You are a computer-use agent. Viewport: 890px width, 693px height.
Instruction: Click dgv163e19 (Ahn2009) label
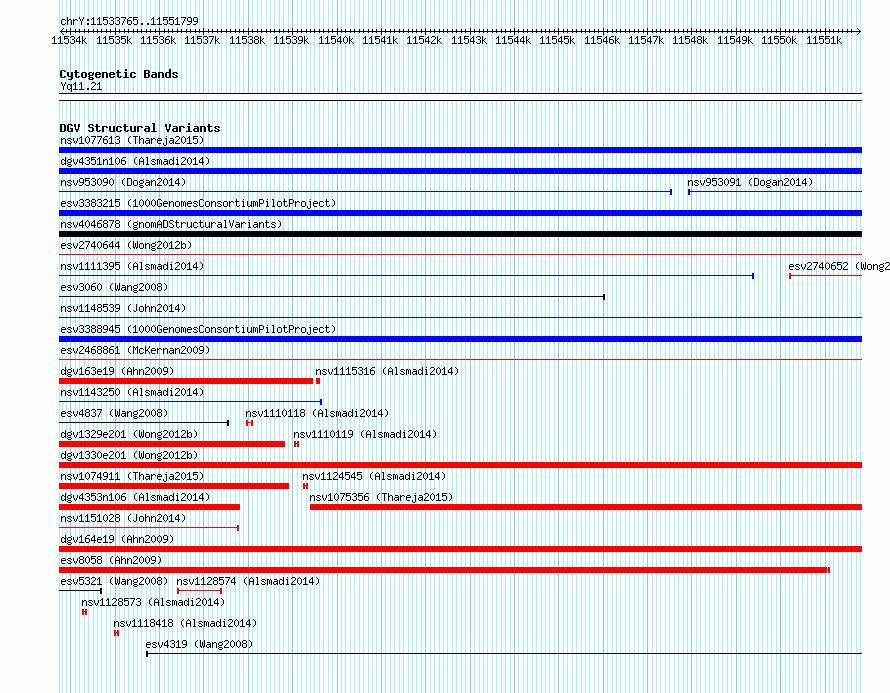click(x=117, y=371)
